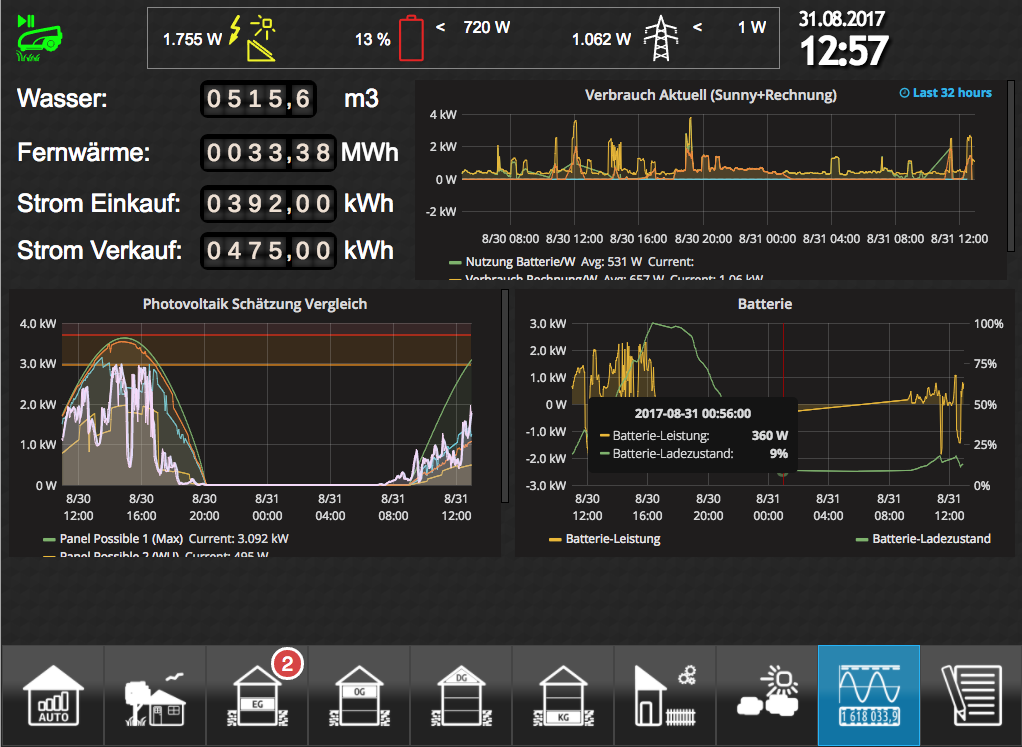
Task: Switch to the DG floor view
Action: (461, 696)
